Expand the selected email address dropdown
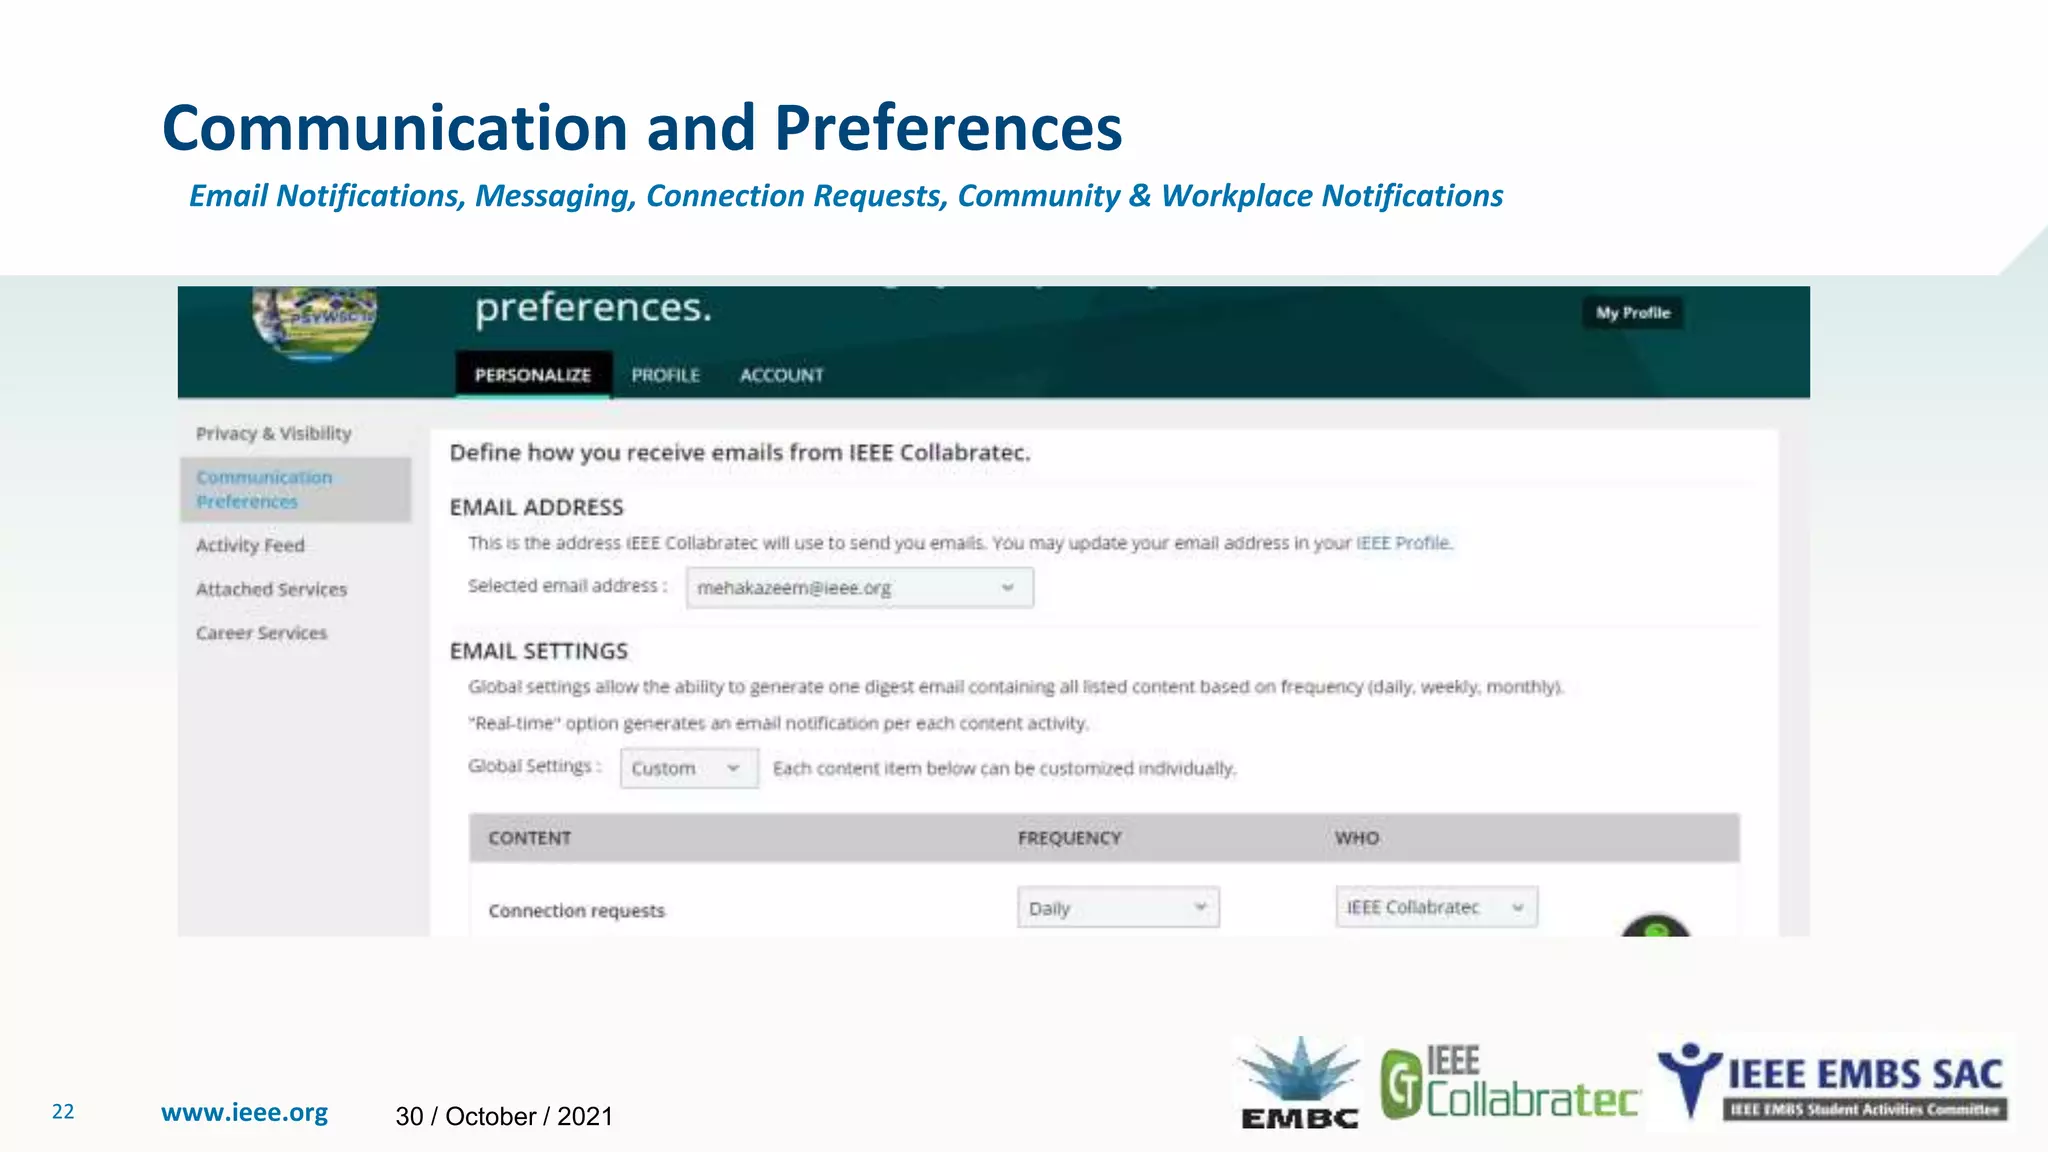This screenshot has height=1152, width=2048. [x=860, y=588]
